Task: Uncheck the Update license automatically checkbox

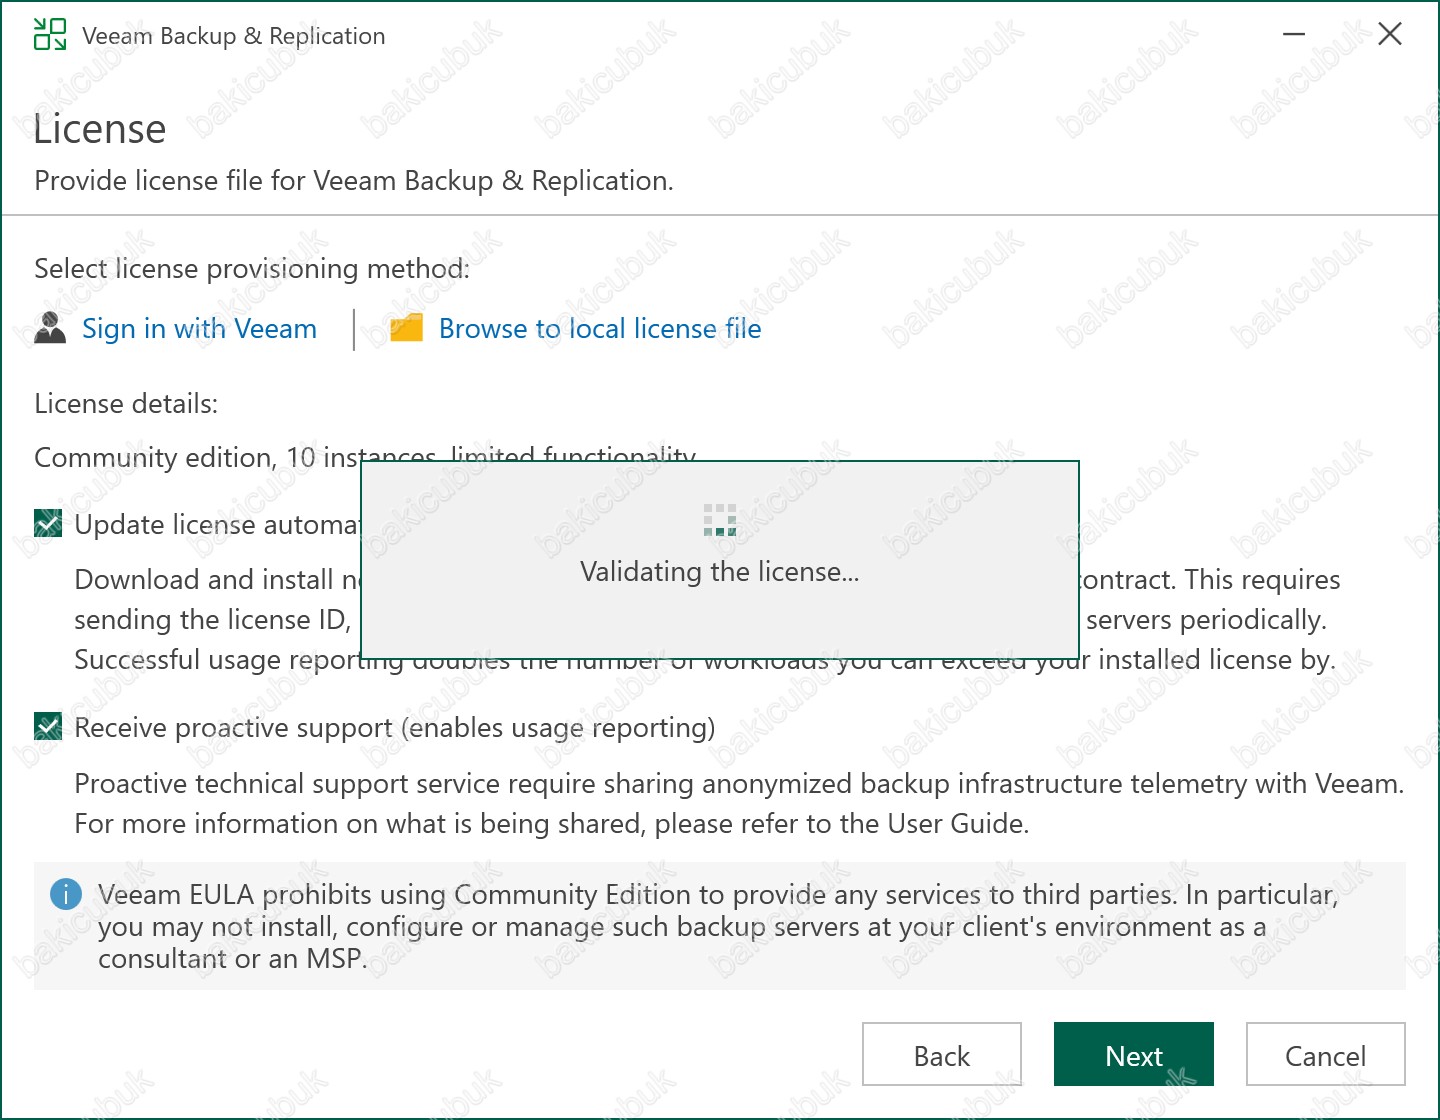Action: coord(48,523)
